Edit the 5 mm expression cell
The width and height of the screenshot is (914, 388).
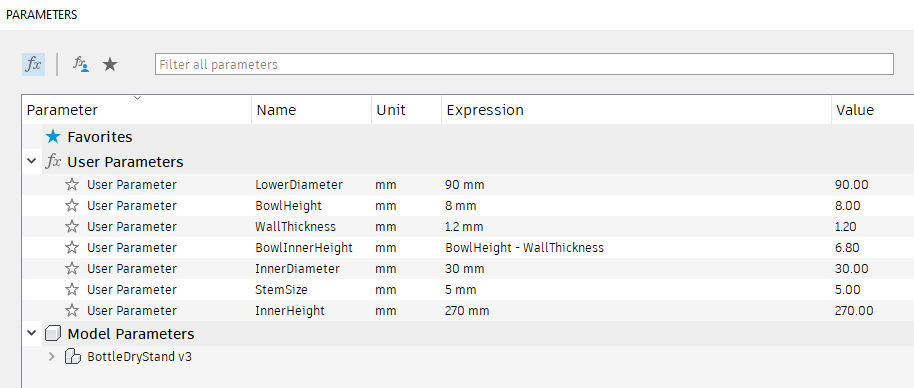coord(460,290)
